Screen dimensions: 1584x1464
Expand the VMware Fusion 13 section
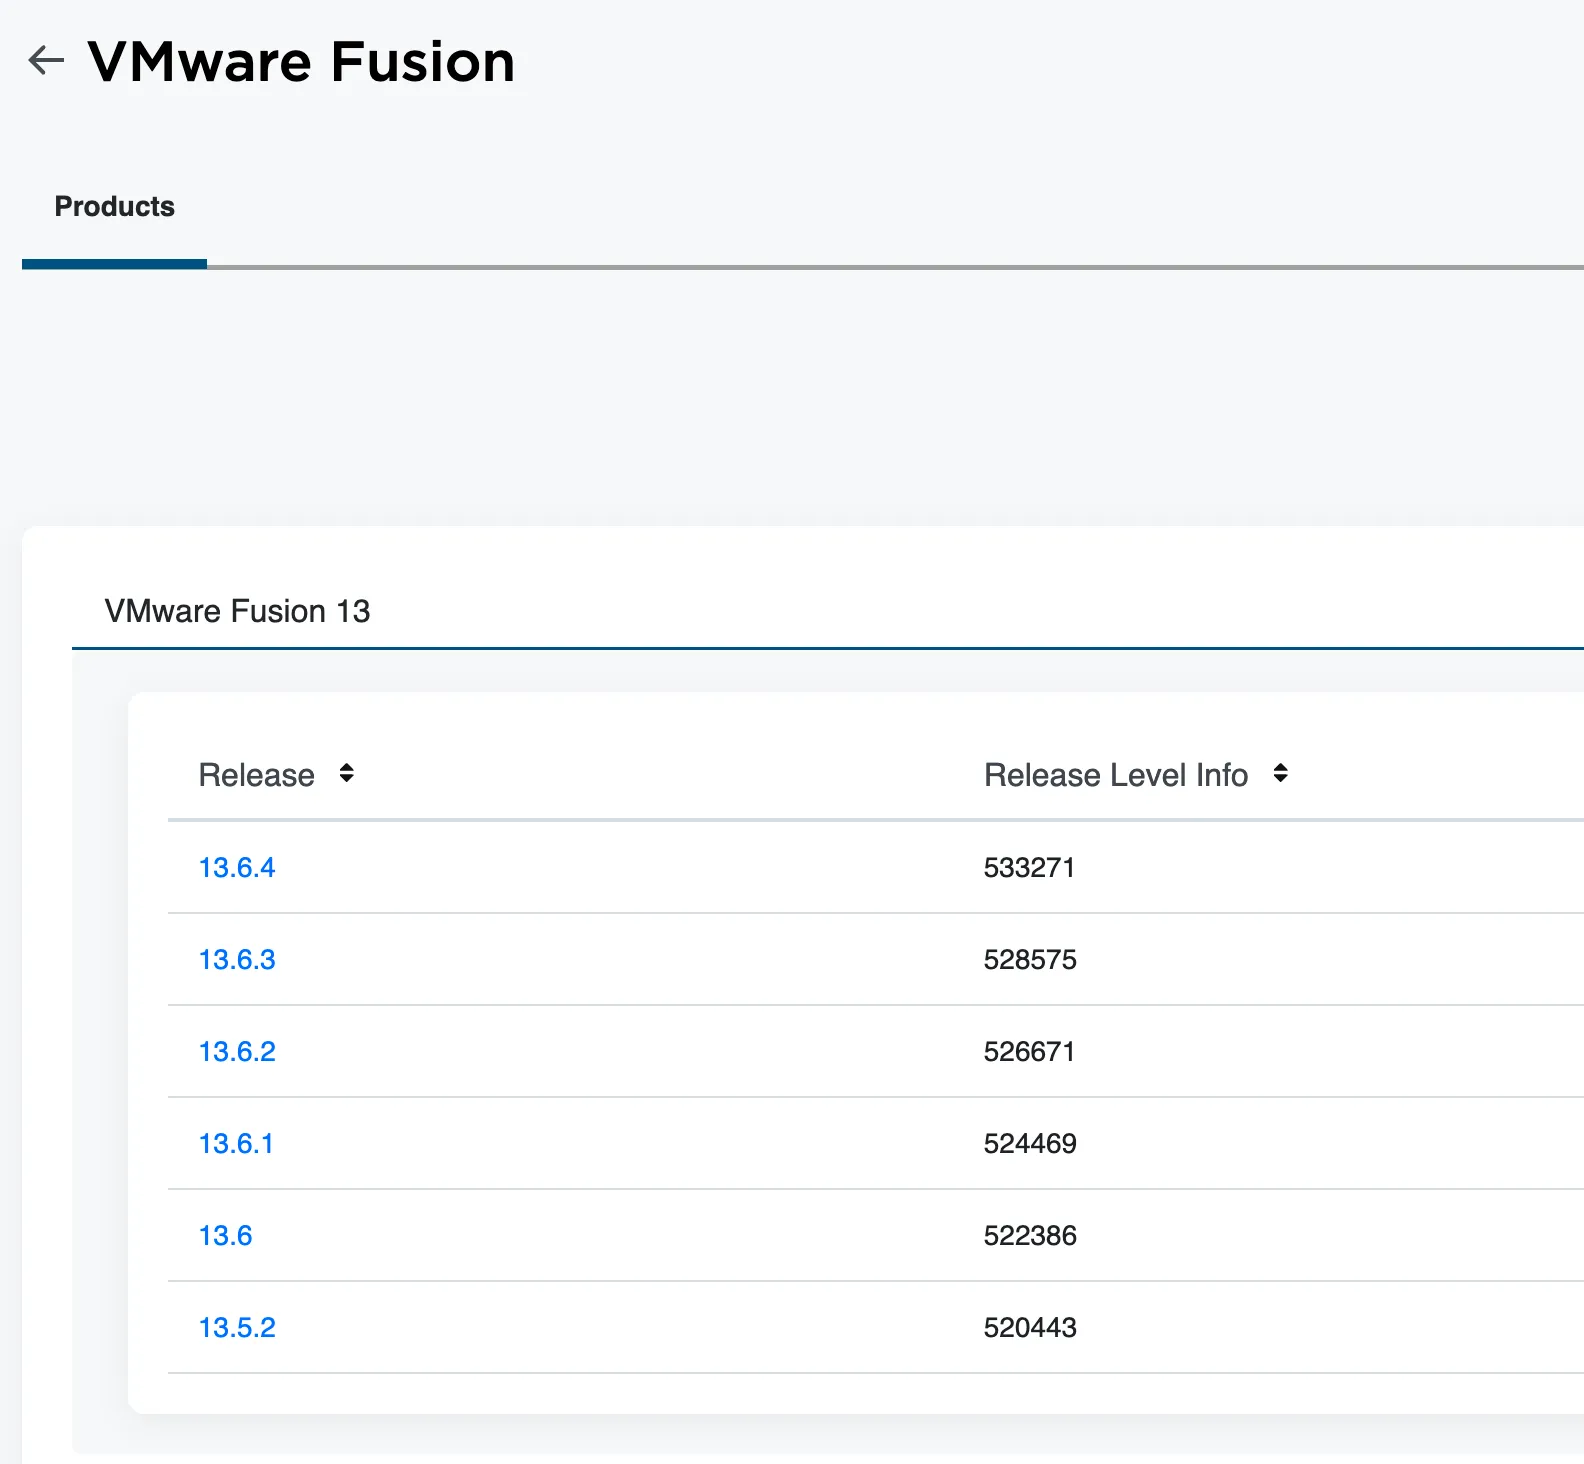tap(237, 611)
